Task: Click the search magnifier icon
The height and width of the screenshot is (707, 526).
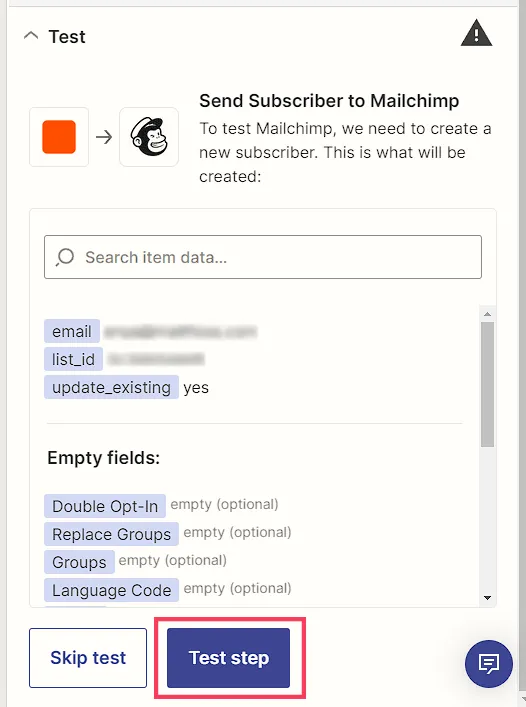Action: click(65, 257)
